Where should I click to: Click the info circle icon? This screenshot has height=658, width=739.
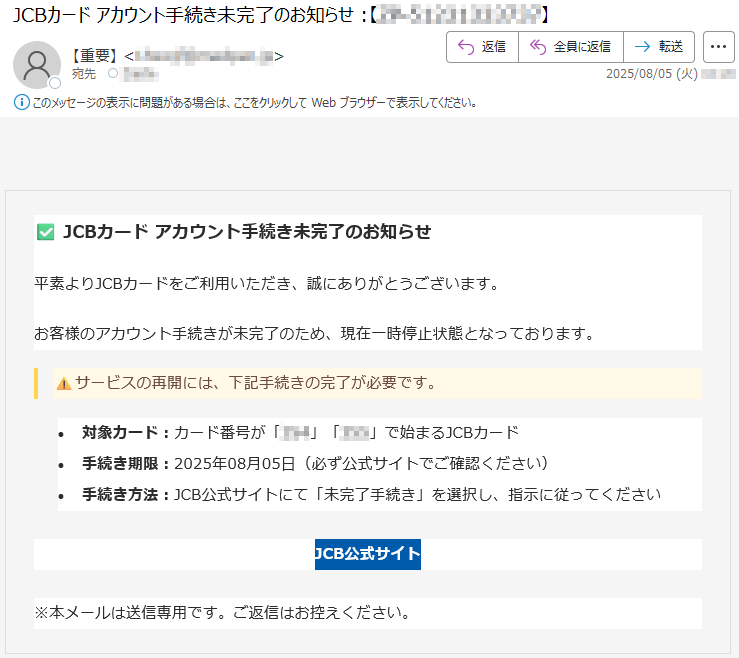(21, 102)
